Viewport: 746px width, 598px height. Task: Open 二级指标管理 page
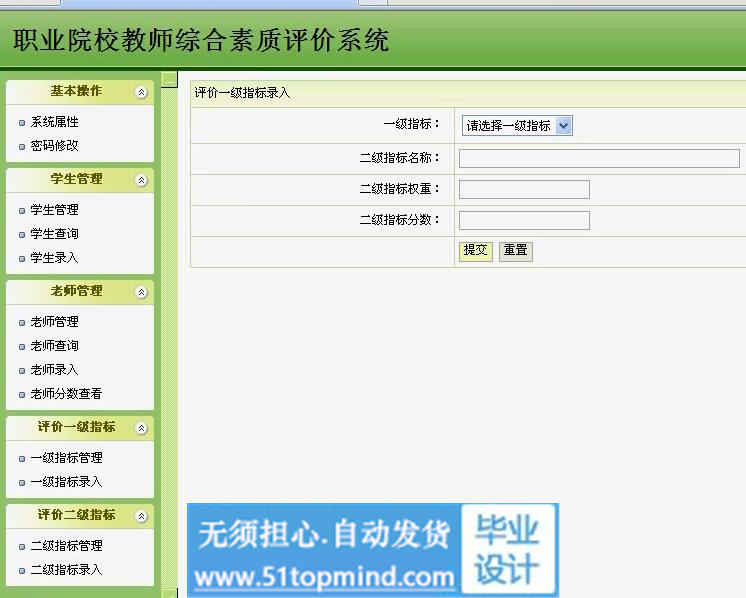pyautogui.click(x=67, y=546)
